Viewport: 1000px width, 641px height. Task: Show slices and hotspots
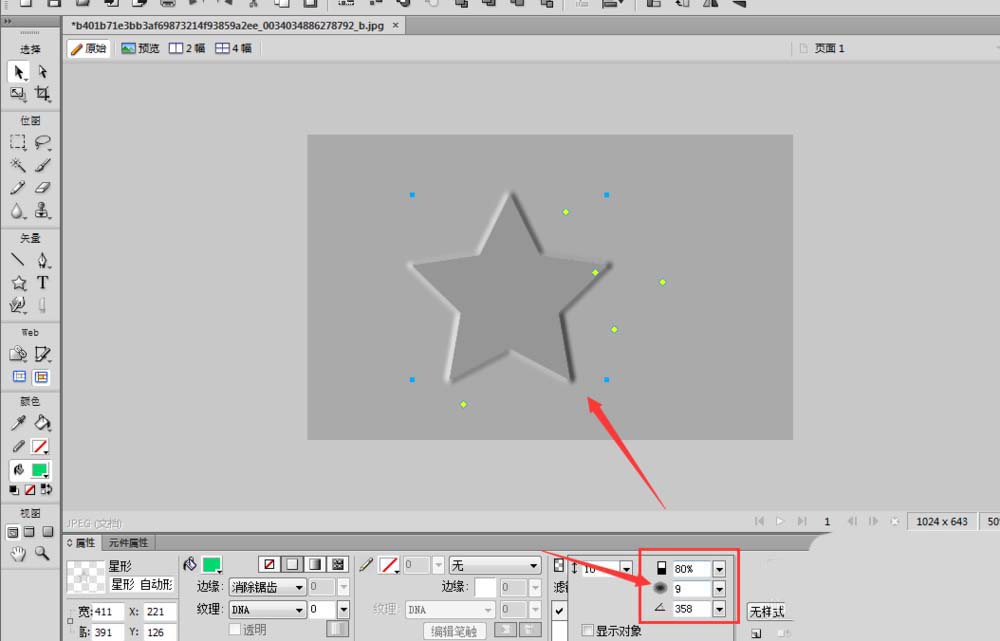click(x=41, y=377)
